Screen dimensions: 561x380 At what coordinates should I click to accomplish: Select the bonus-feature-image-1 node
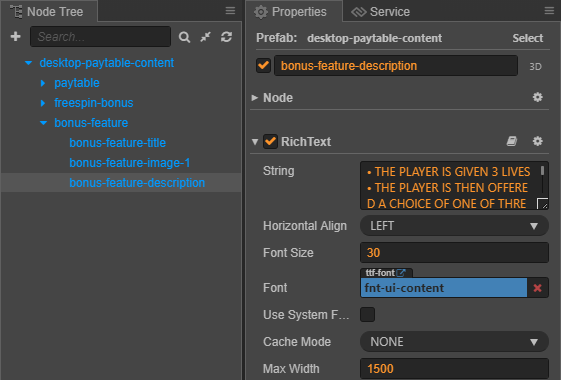coord(130,163)
